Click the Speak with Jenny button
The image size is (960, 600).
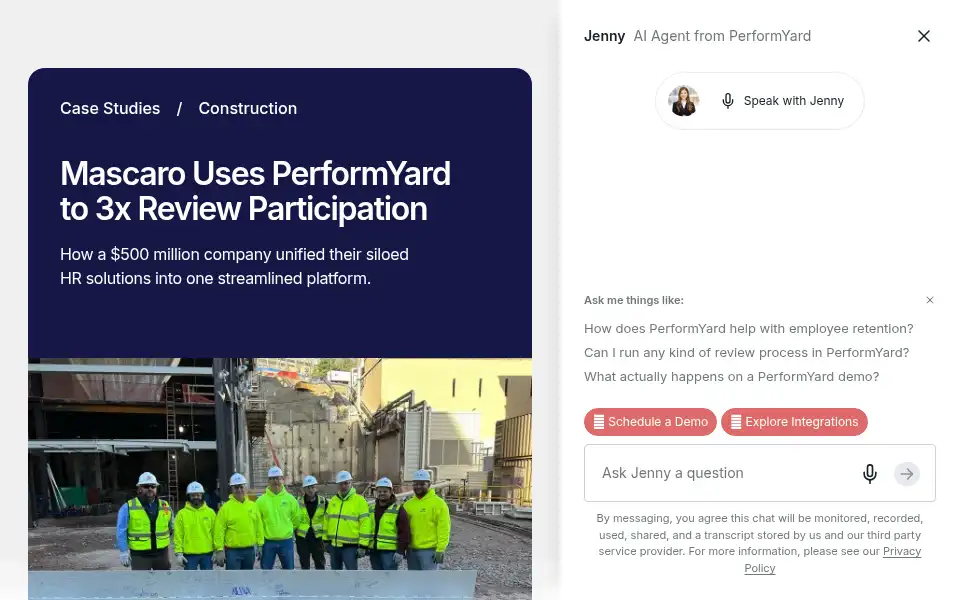(x=759, y=101)
